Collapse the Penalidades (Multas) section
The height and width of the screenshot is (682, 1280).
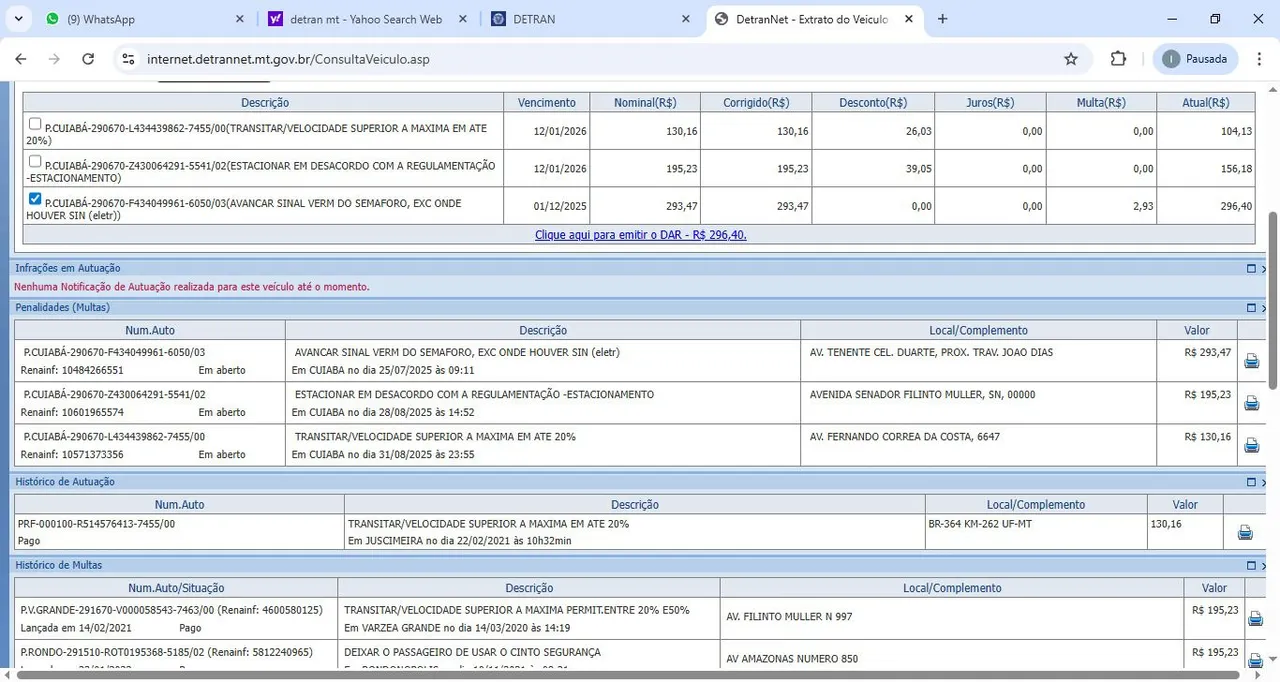coord(1250,308)
